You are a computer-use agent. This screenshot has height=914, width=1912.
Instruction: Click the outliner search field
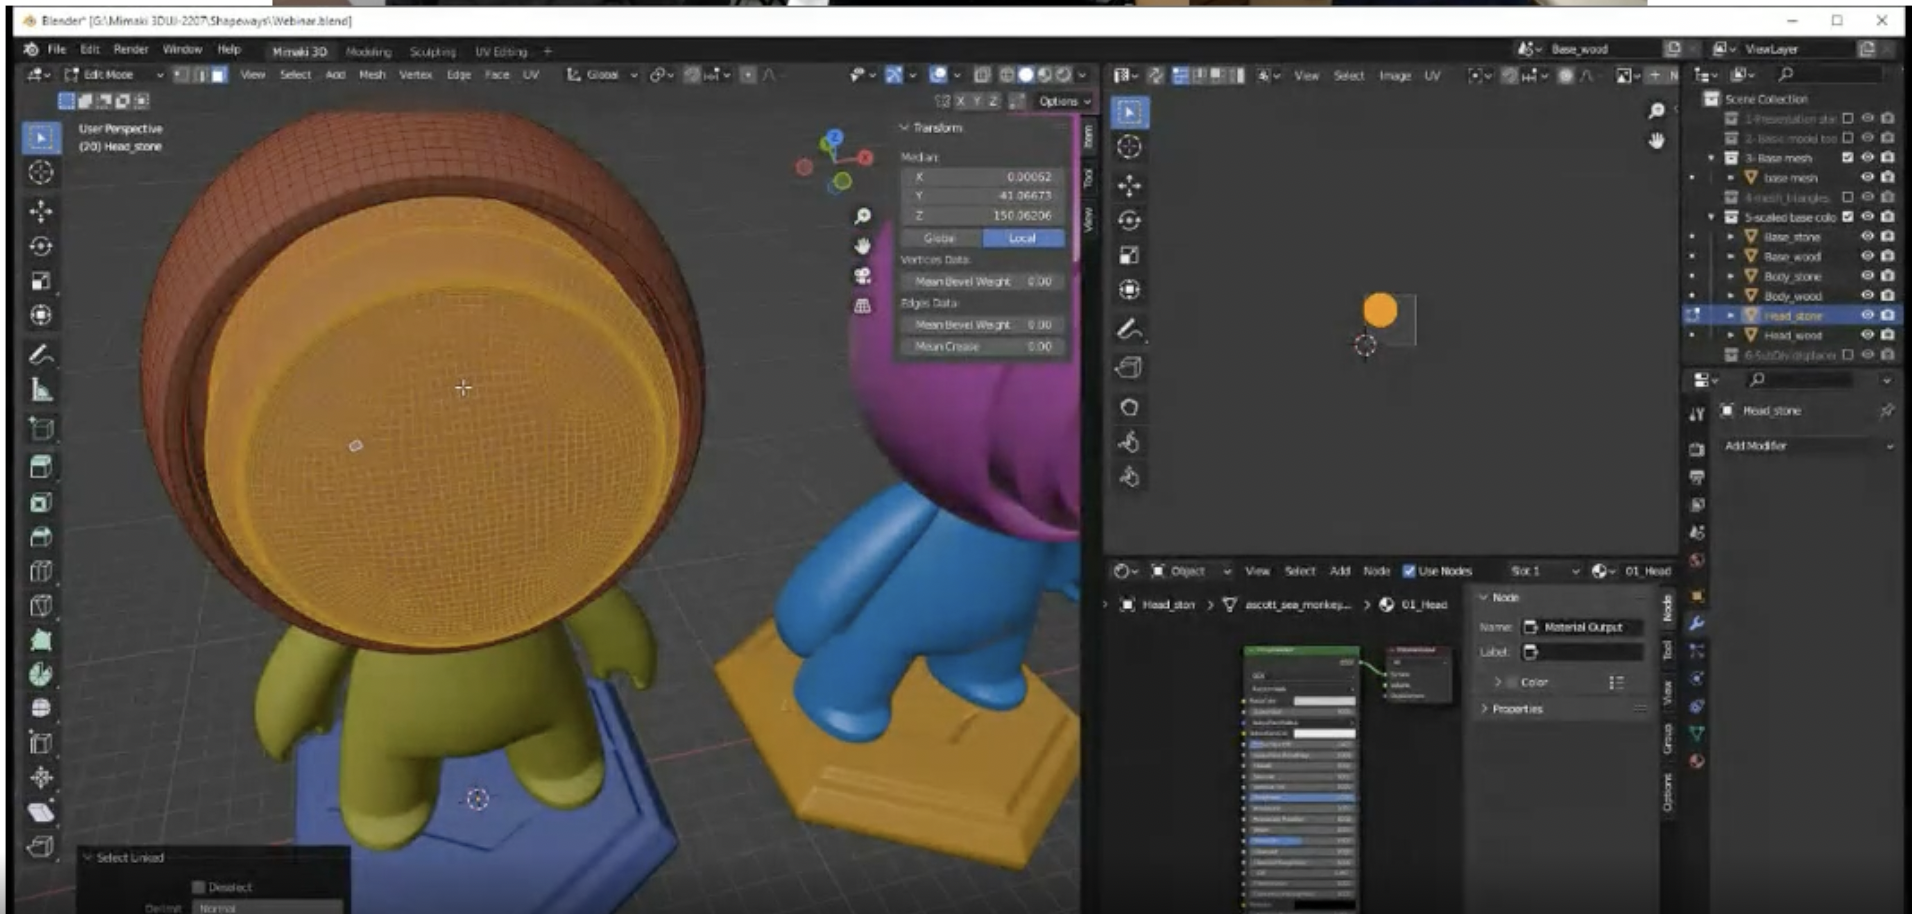click(1829, 75)
